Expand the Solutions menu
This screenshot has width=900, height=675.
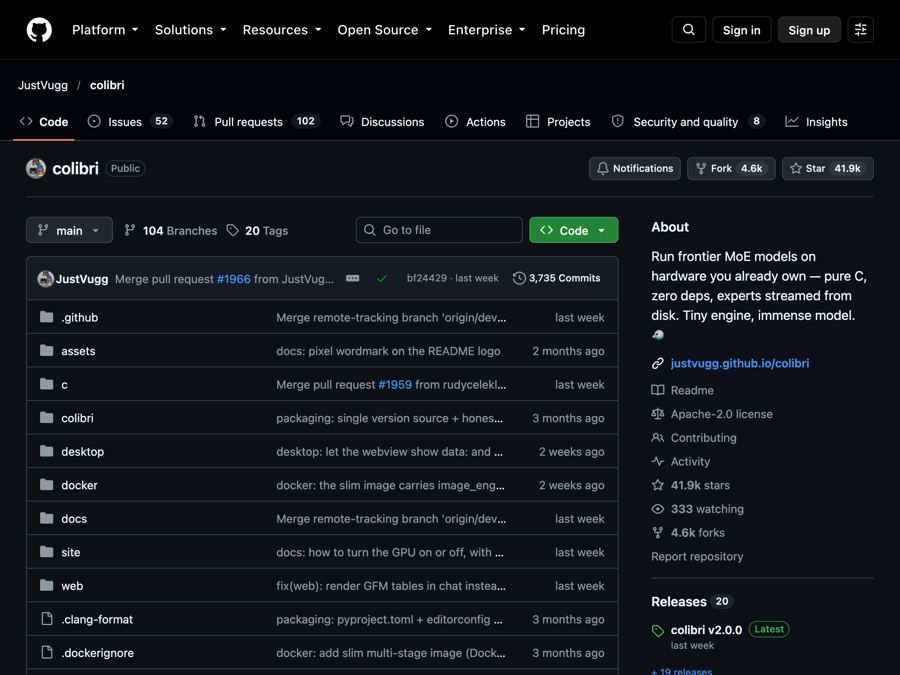[x=191, y=30]
